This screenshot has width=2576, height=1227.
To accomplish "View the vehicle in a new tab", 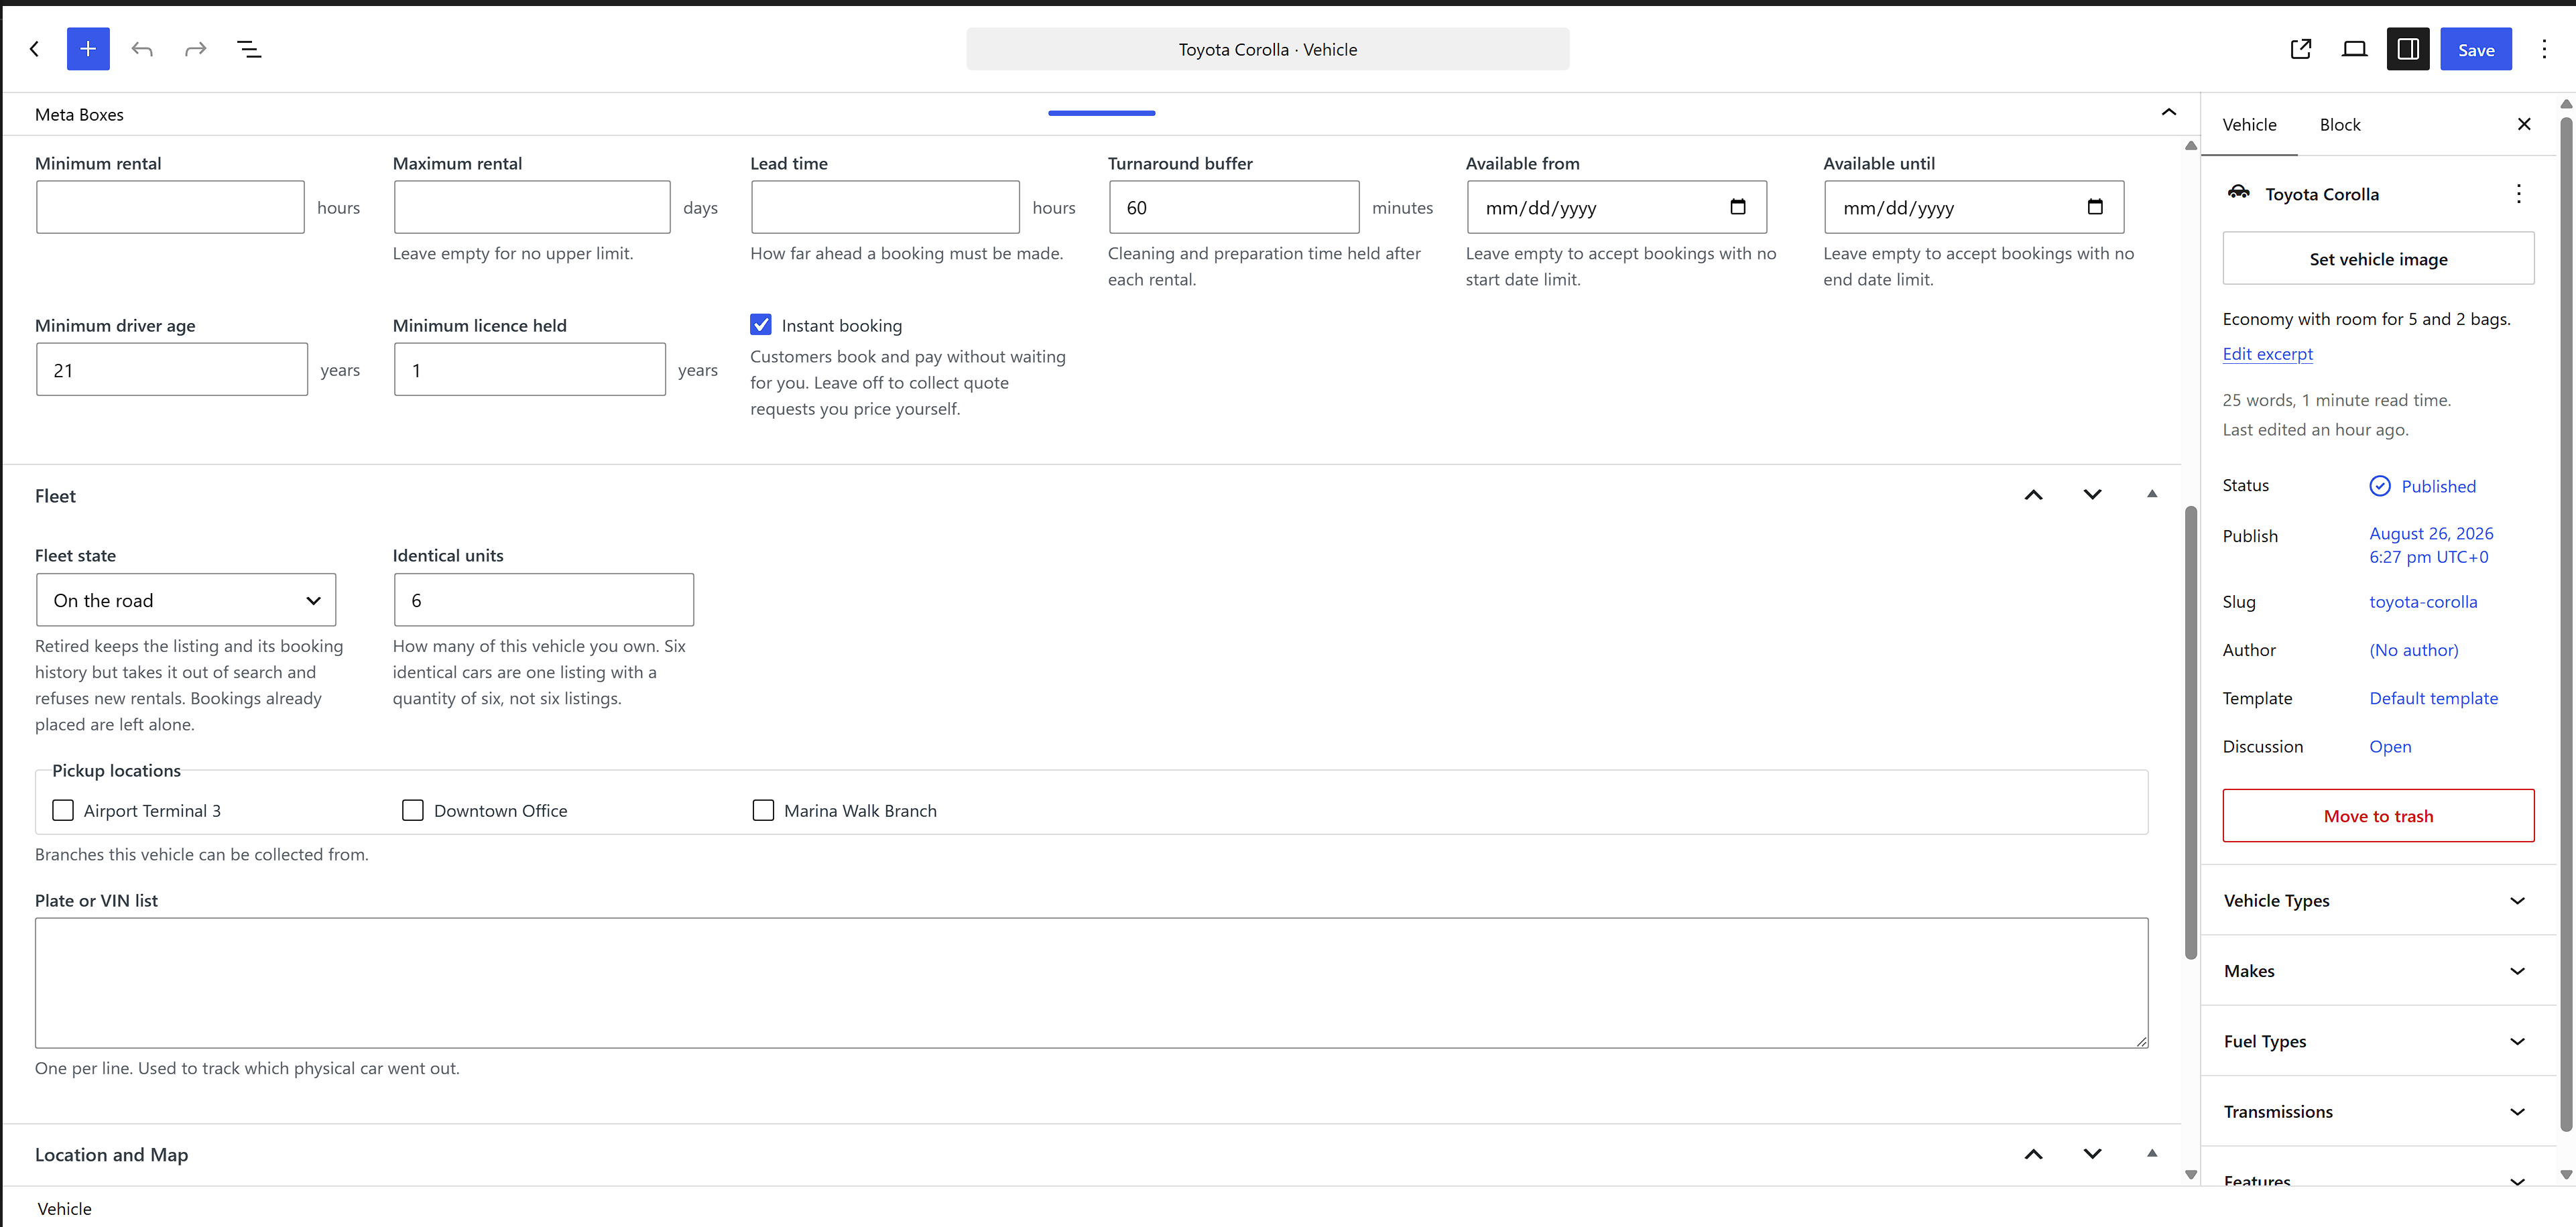I will coord(2301,49).
